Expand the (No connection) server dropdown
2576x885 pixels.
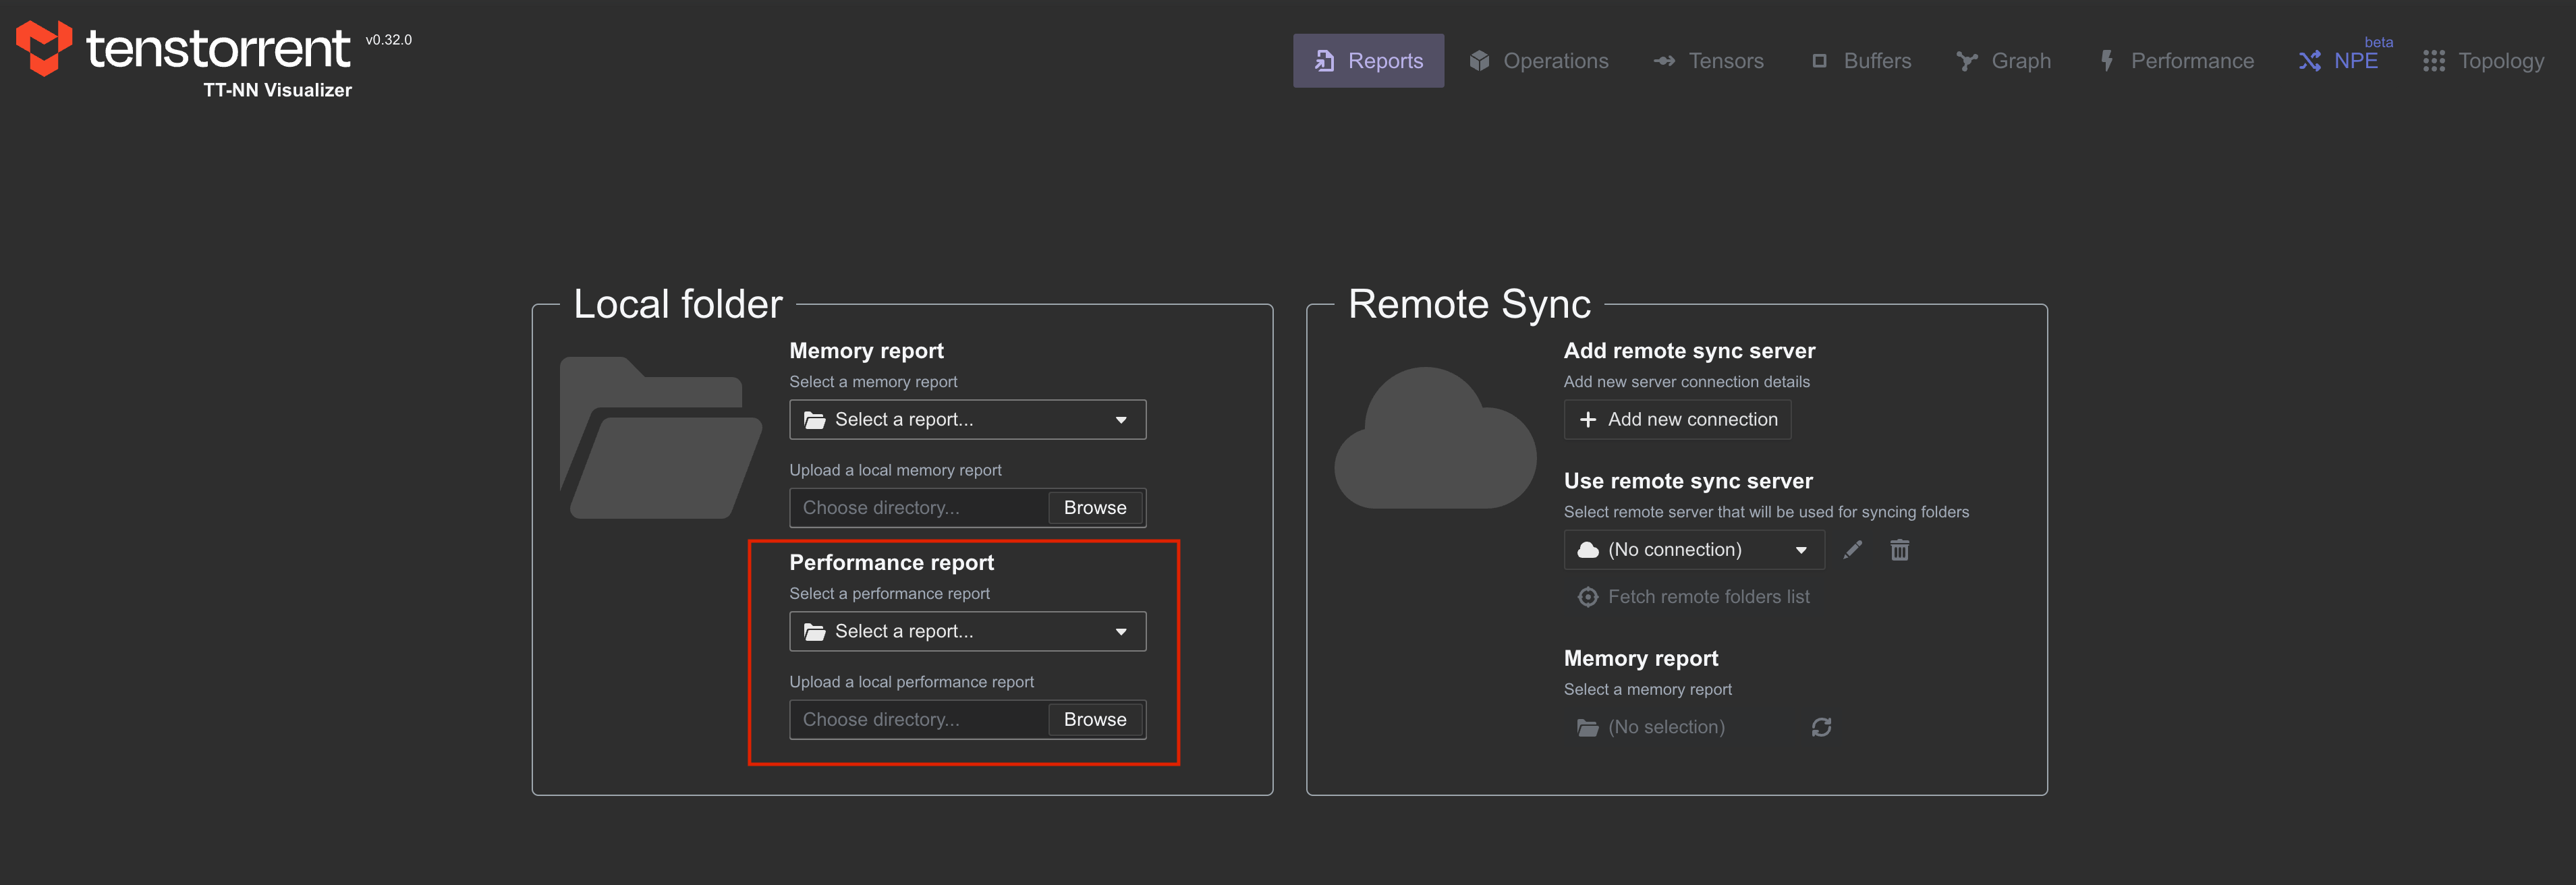click(1693, 549)
